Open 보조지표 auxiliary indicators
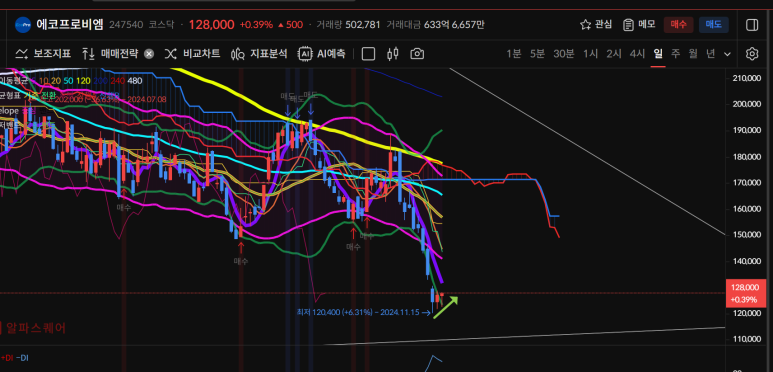This screenshot has height=372, width=773. click(43, 54)
